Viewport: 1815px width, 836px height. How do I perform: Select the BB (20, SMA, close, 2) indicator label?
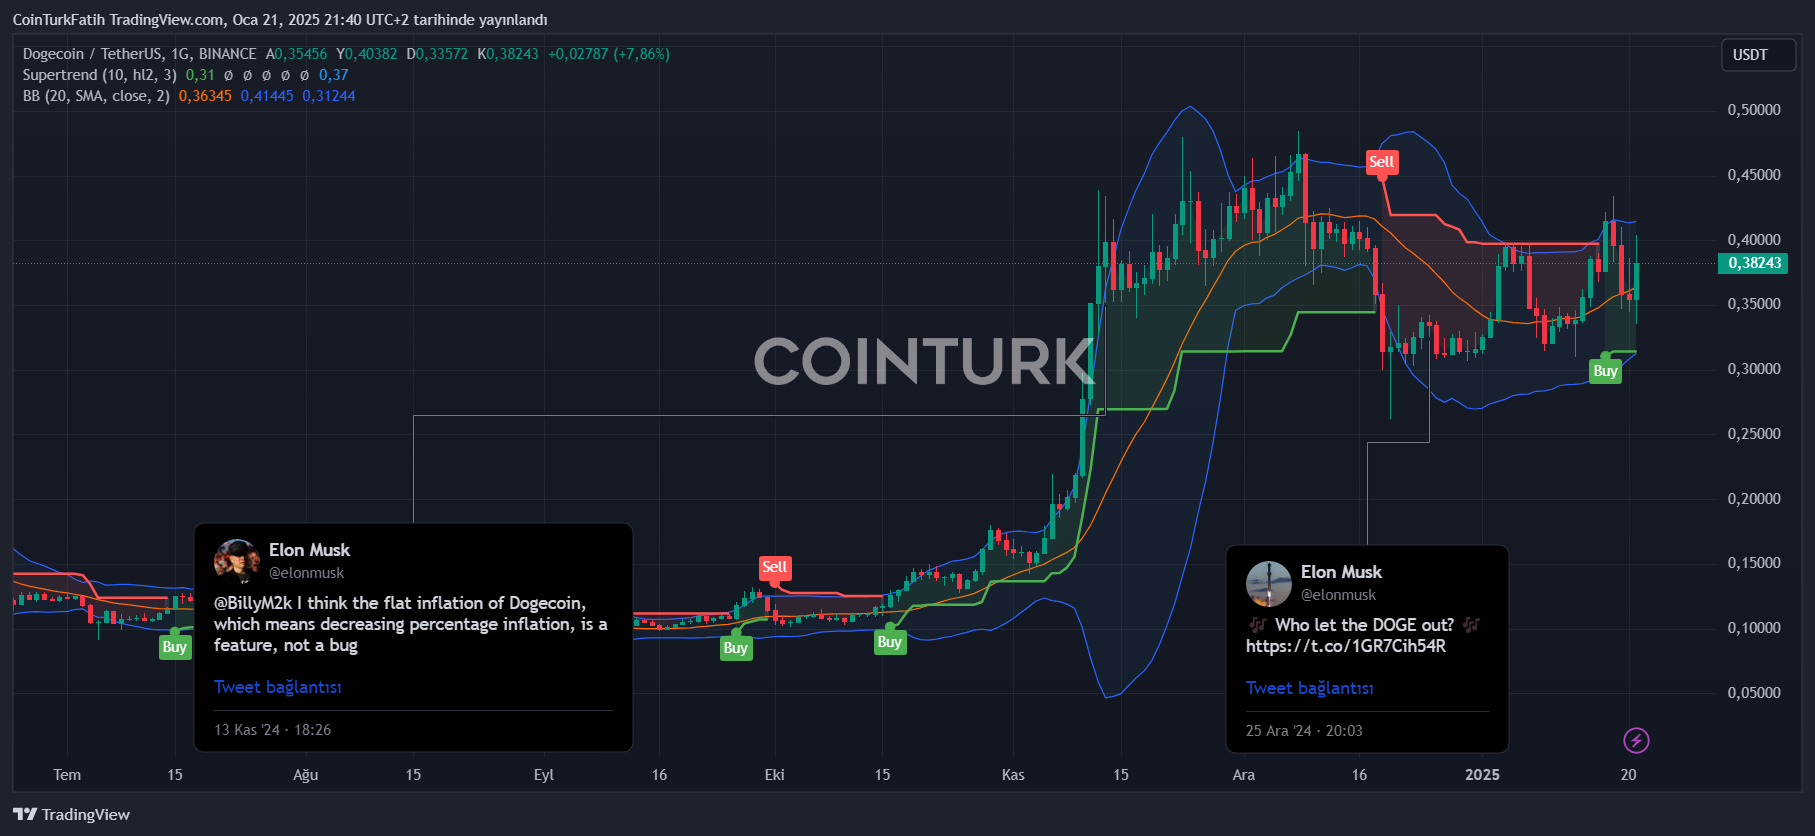tap(96, 96)
